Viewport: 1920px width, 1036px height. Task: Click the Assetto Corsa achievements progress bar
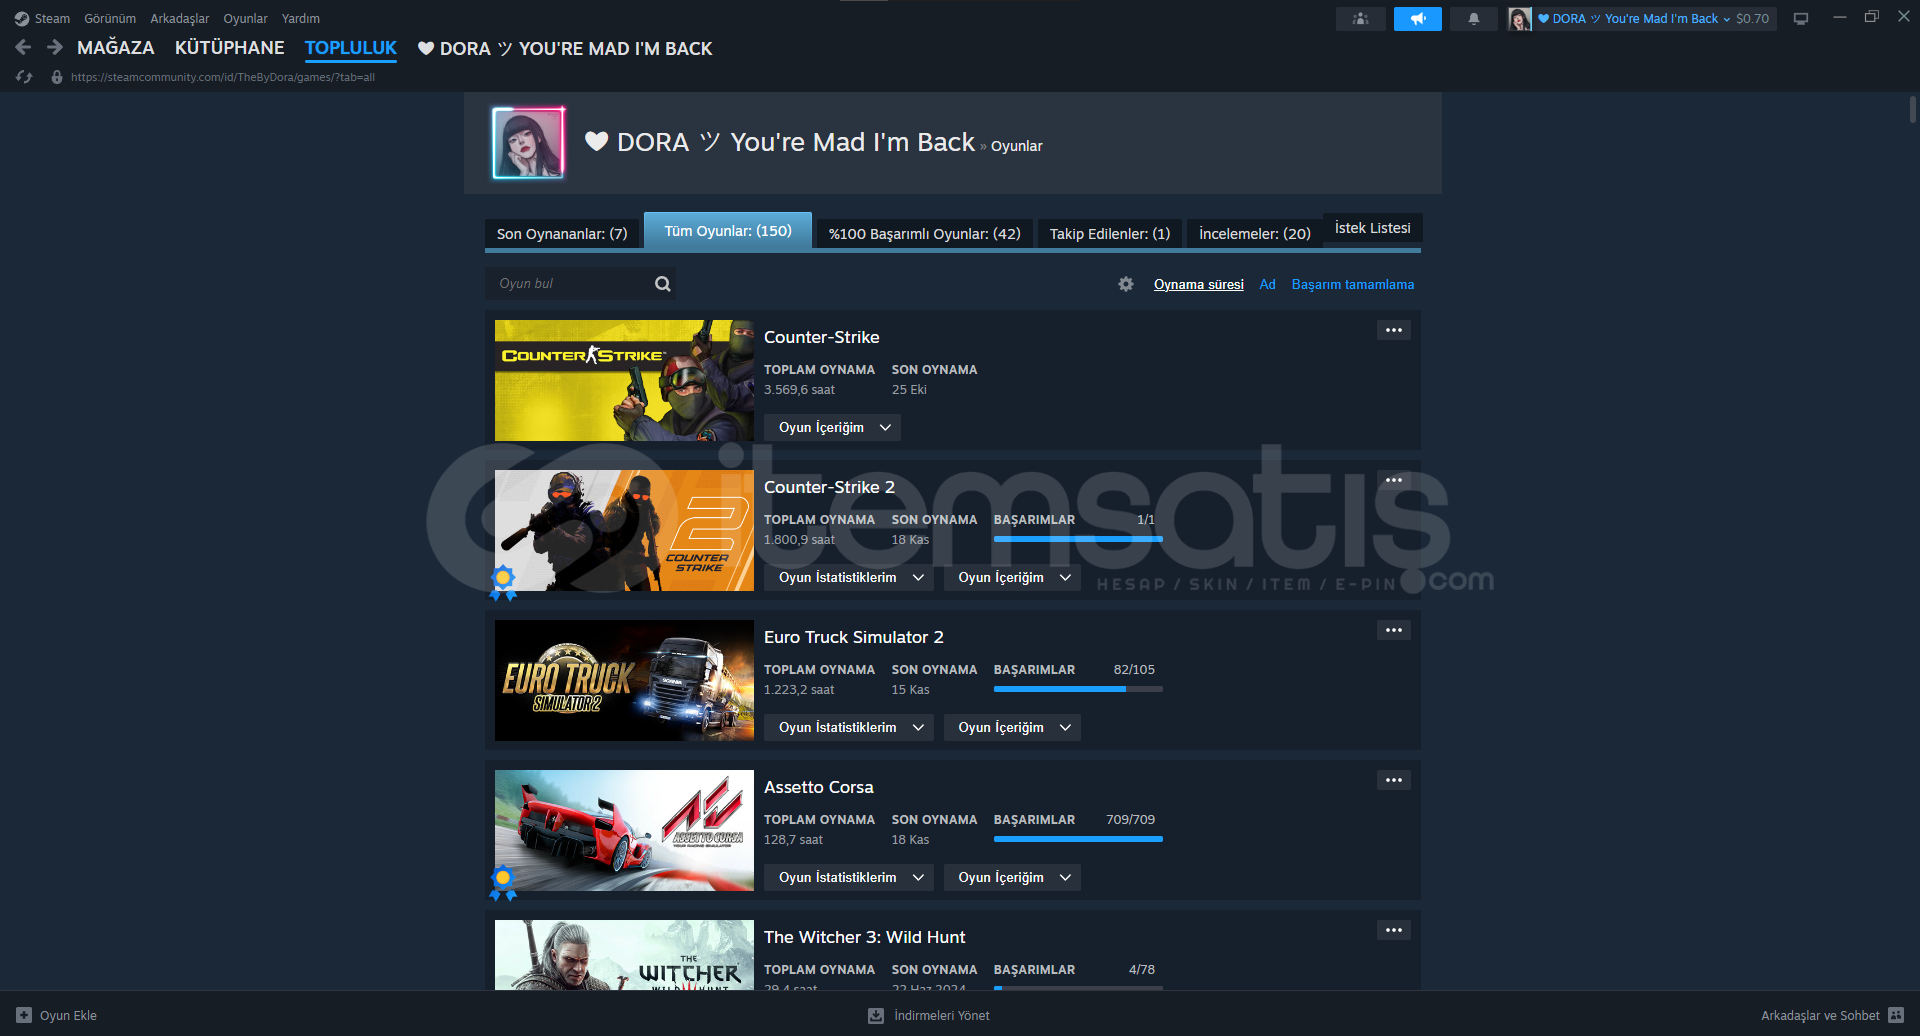coord(1078,839)
